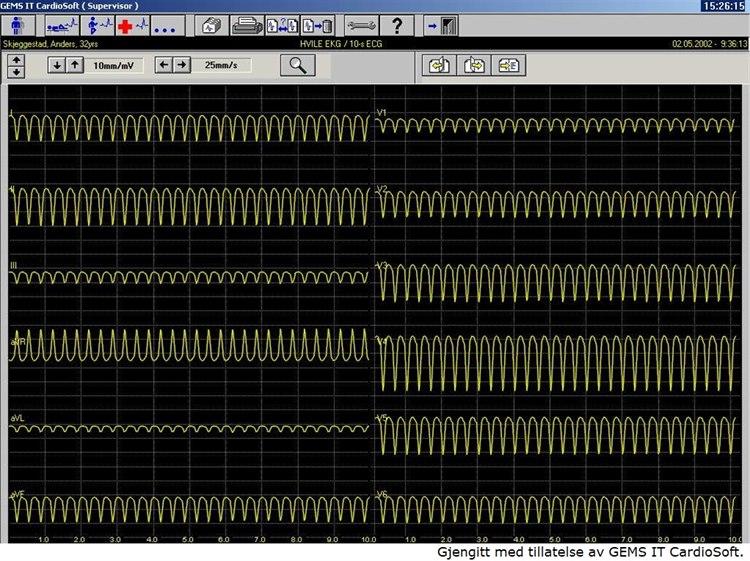Viewport: 750px width, 561px height.
Task: Click the printer icon to print ECG
Action: coord(245,25)
